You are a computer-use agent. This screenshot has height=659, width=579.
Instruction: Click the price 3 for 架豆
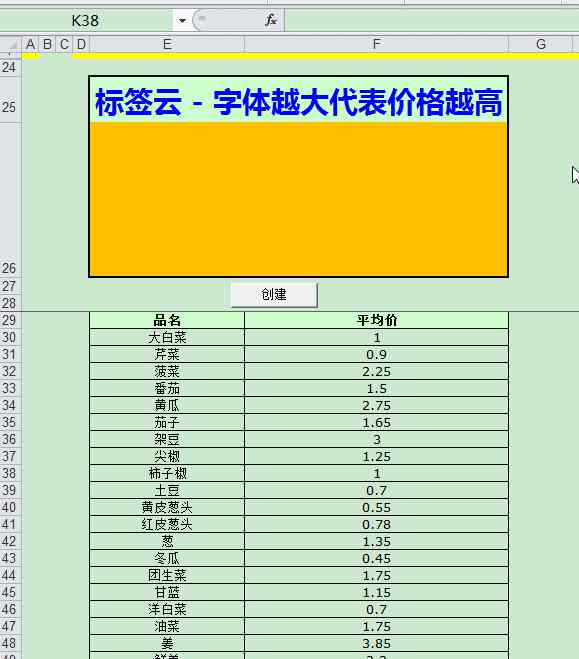point(376,439)
